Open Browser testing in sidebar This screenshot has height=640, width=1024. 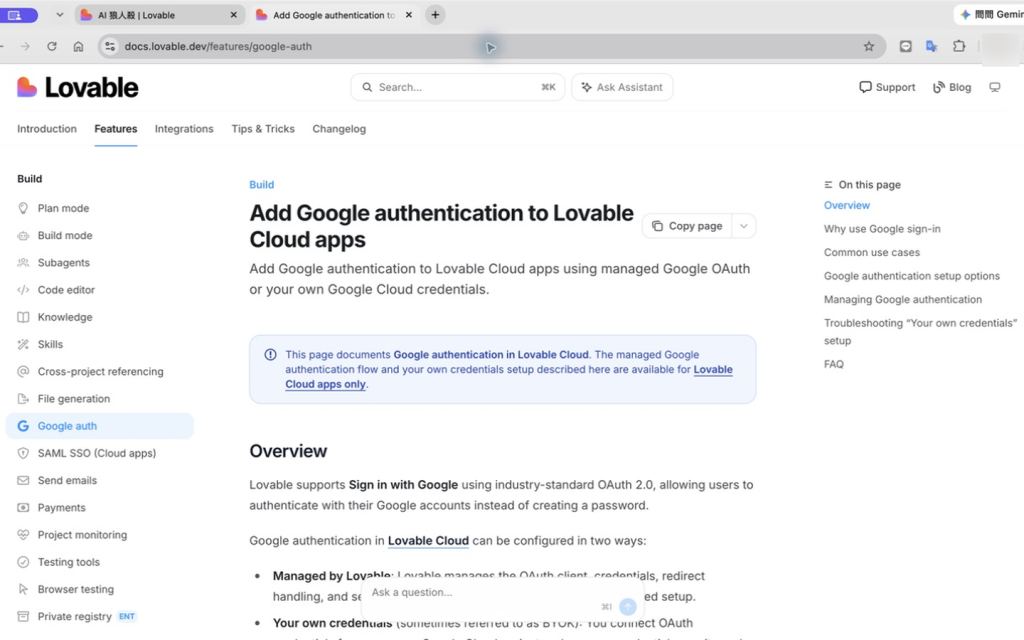point(99,589)
